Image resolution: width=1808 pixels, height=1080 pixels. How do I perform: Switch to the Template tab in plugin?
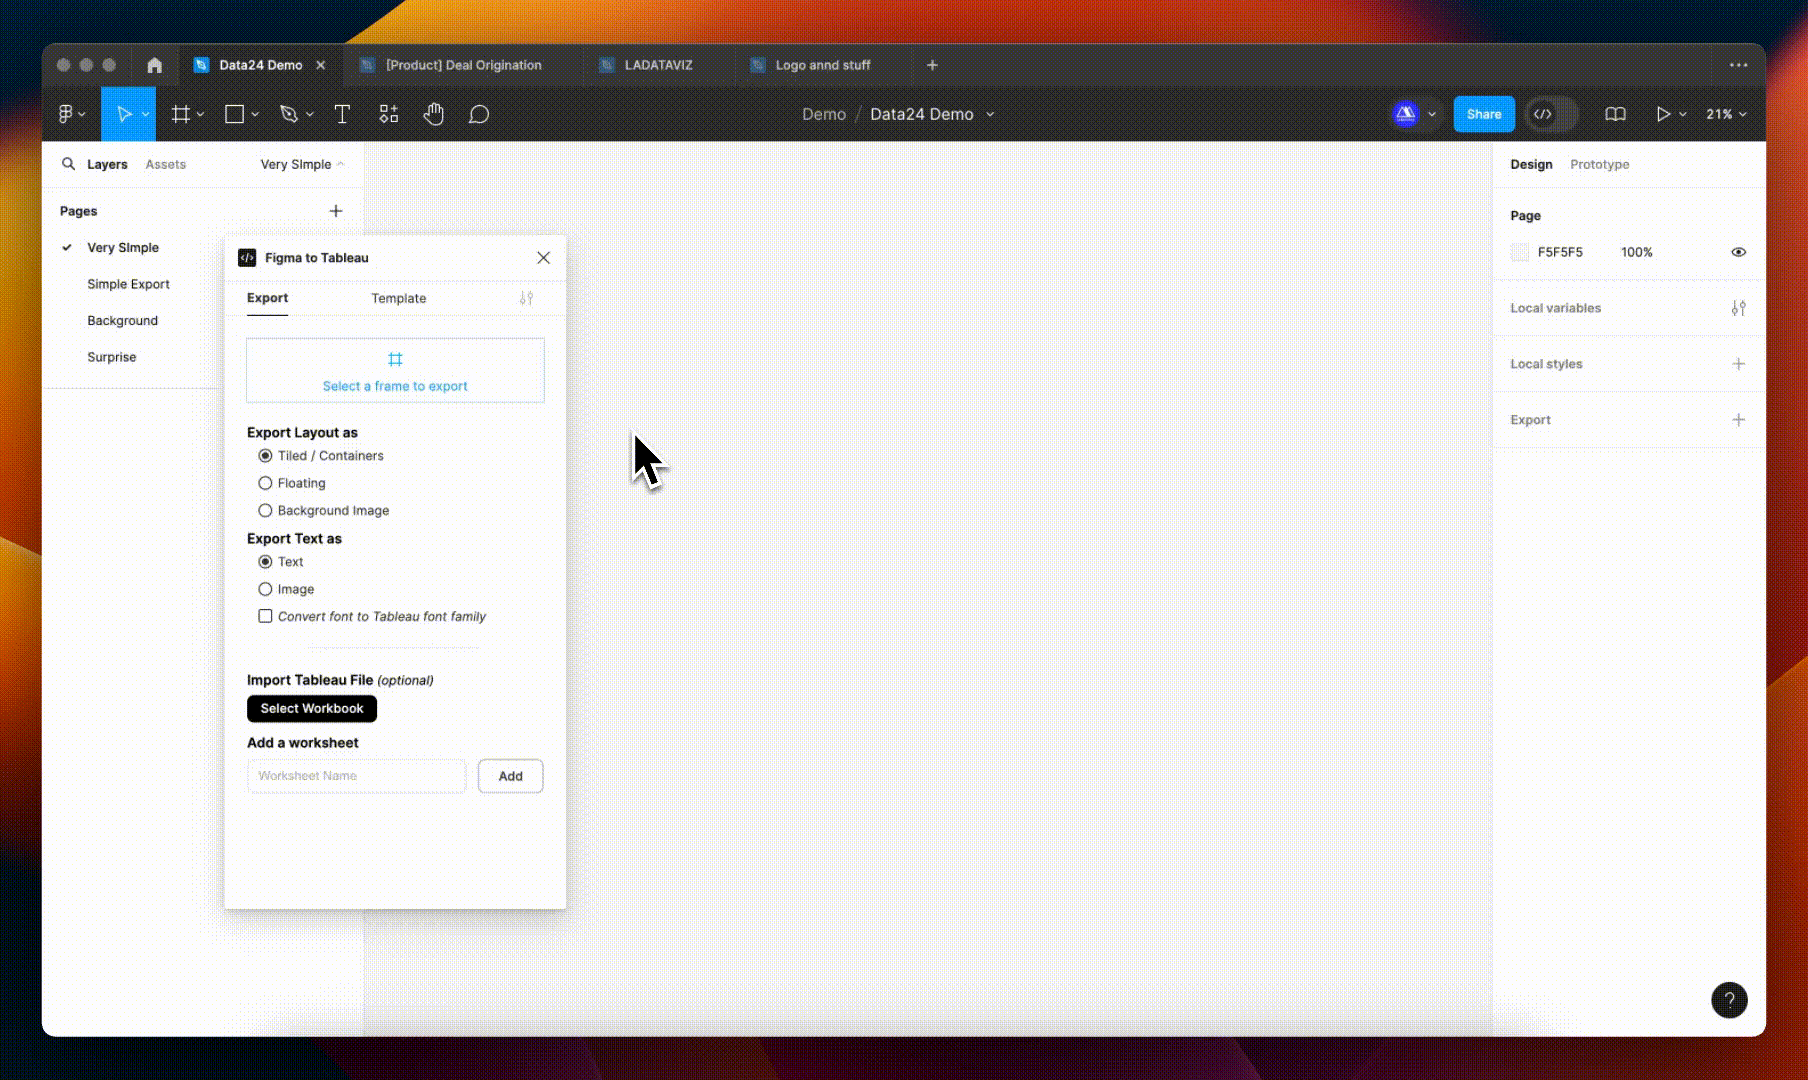(x=398, y=298)
